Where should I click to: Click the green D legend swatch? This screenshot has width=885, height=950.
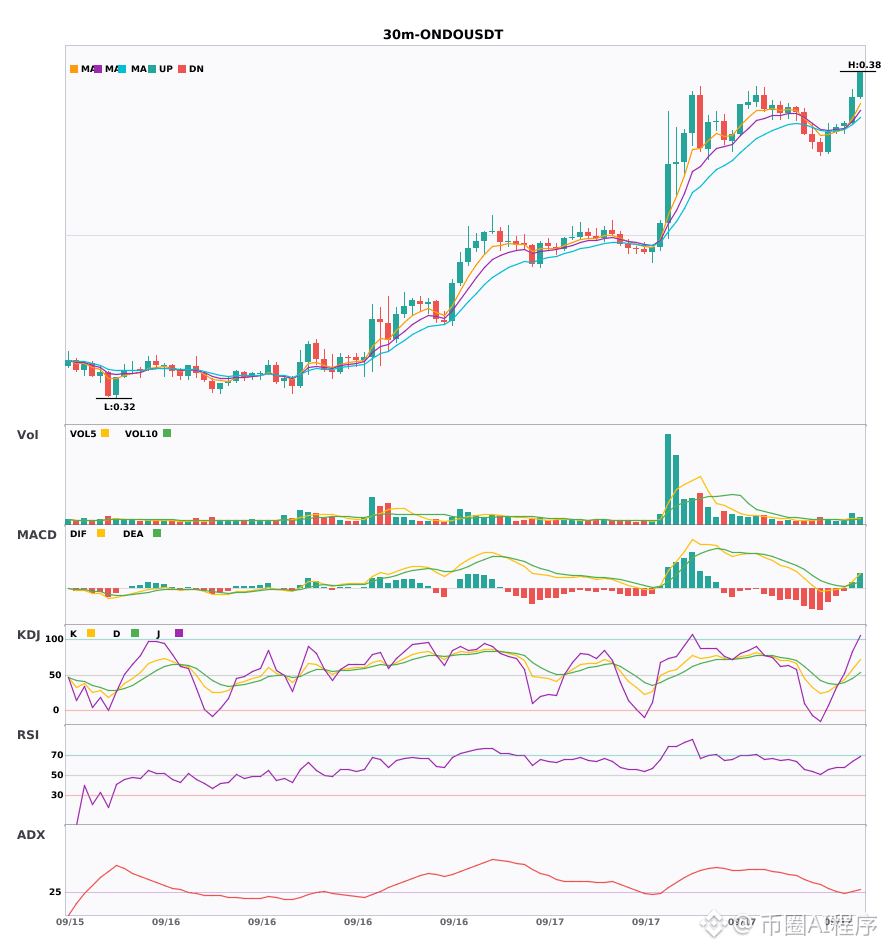point(135,633)
